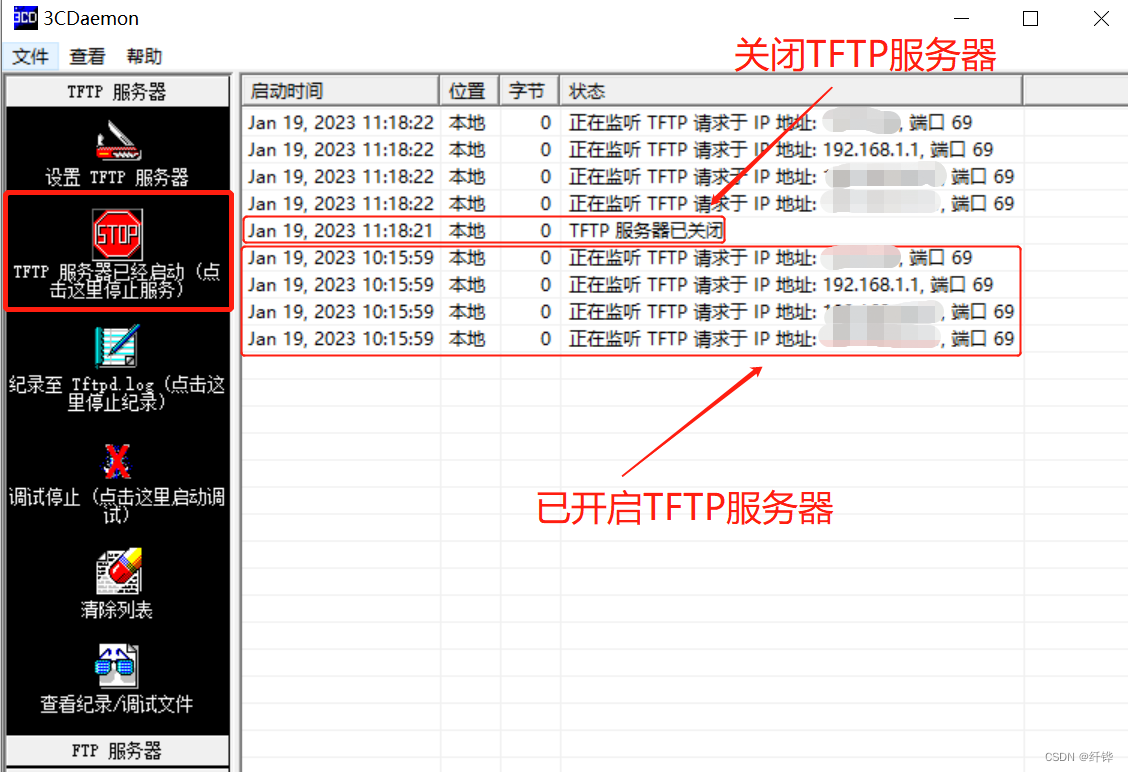Open the 文件 menu

[30, 56]
